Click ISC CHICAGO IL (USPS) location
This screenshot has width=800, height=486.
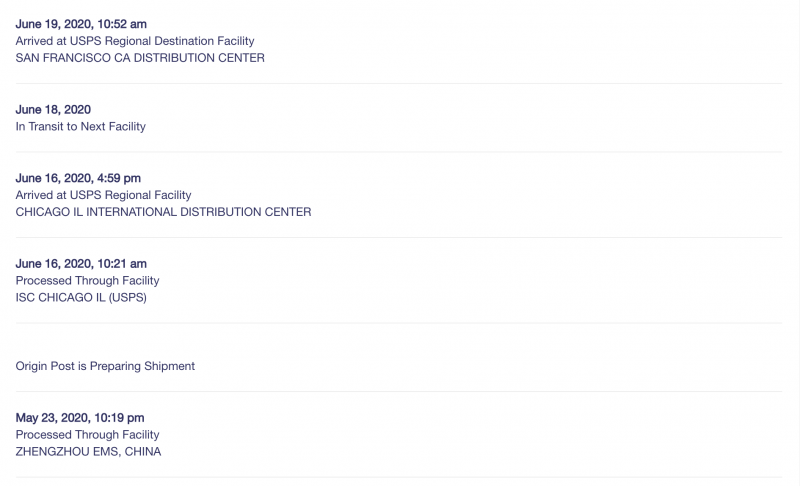coord(81,298)
